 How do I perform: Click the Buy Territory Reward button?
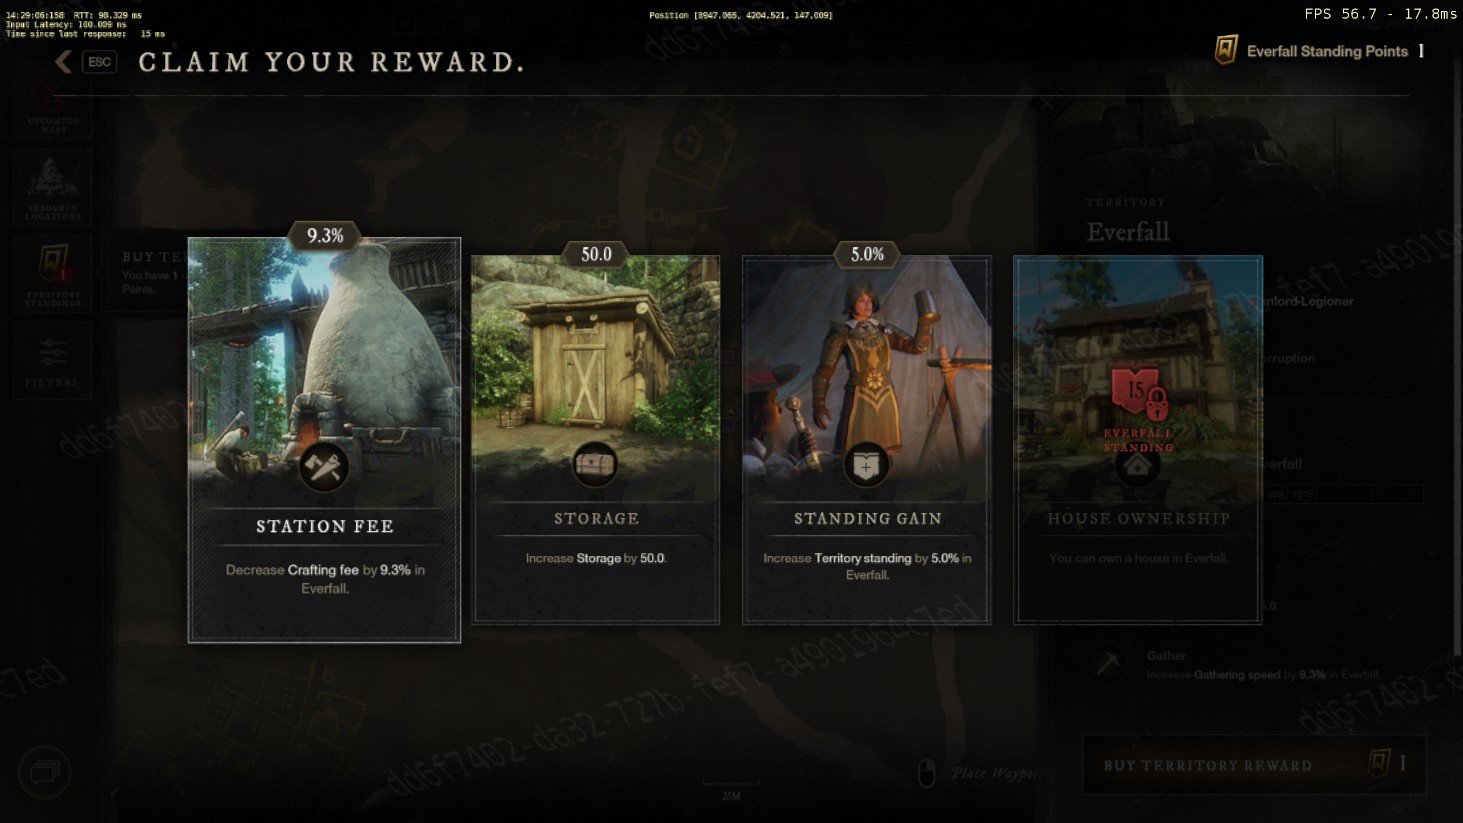coord(1254,765)
